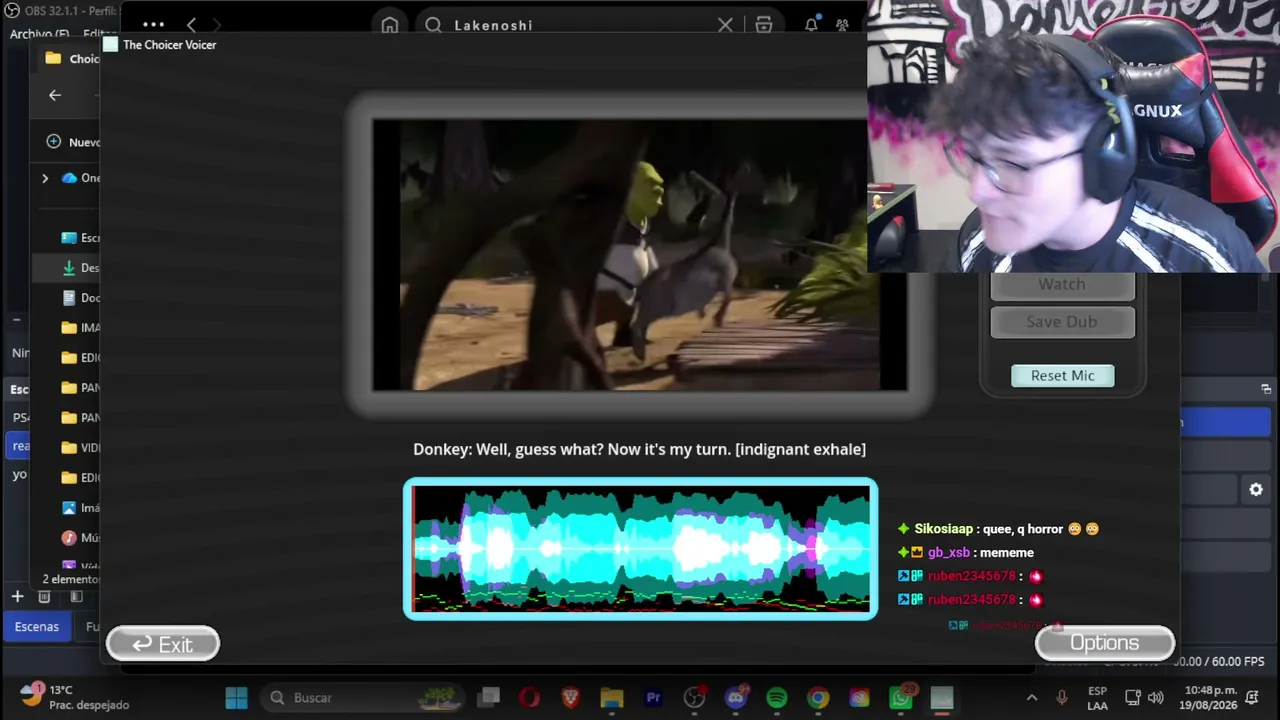Click the OBS scene filters icon
This screenshot has height=720, width=1280.
[x=76, y=597]
